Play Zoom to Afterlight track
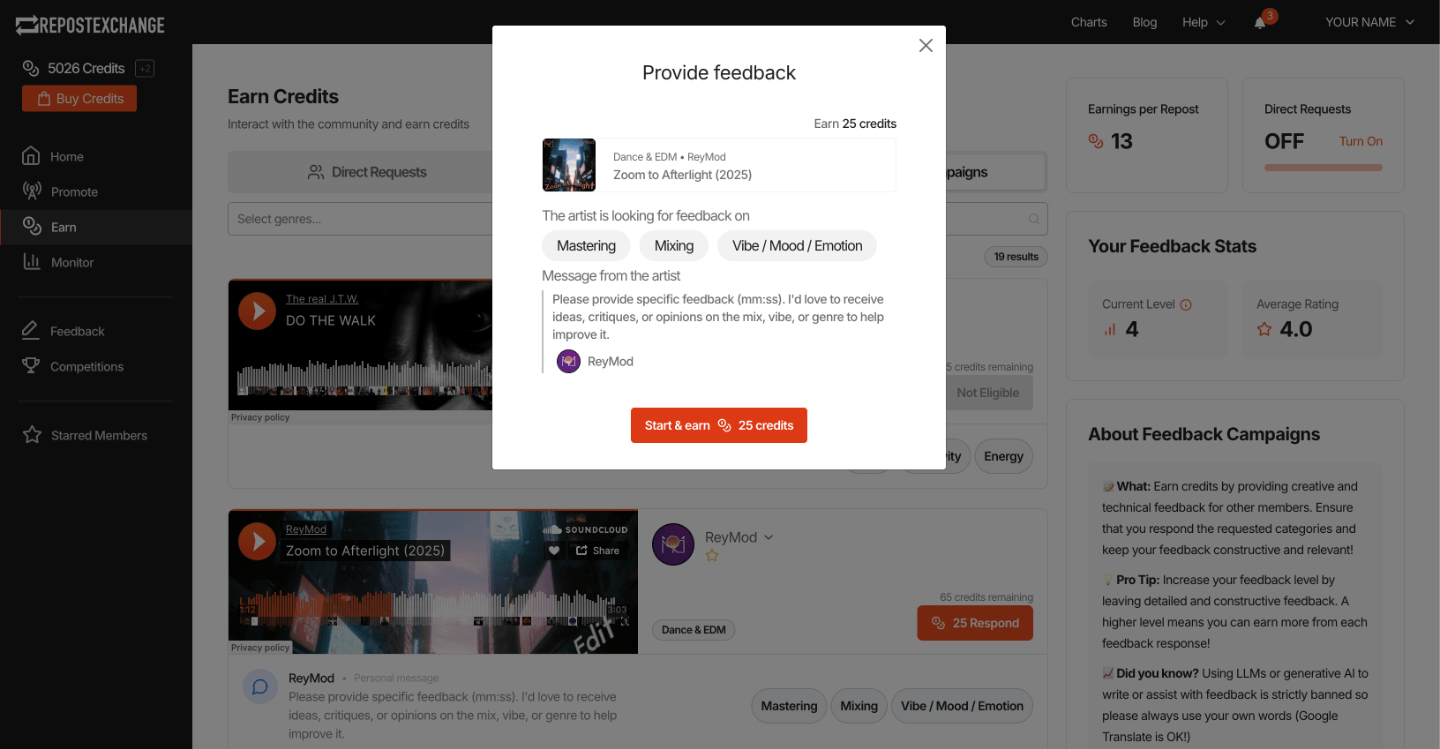1440x749 pixels. [x=257, y=541]
